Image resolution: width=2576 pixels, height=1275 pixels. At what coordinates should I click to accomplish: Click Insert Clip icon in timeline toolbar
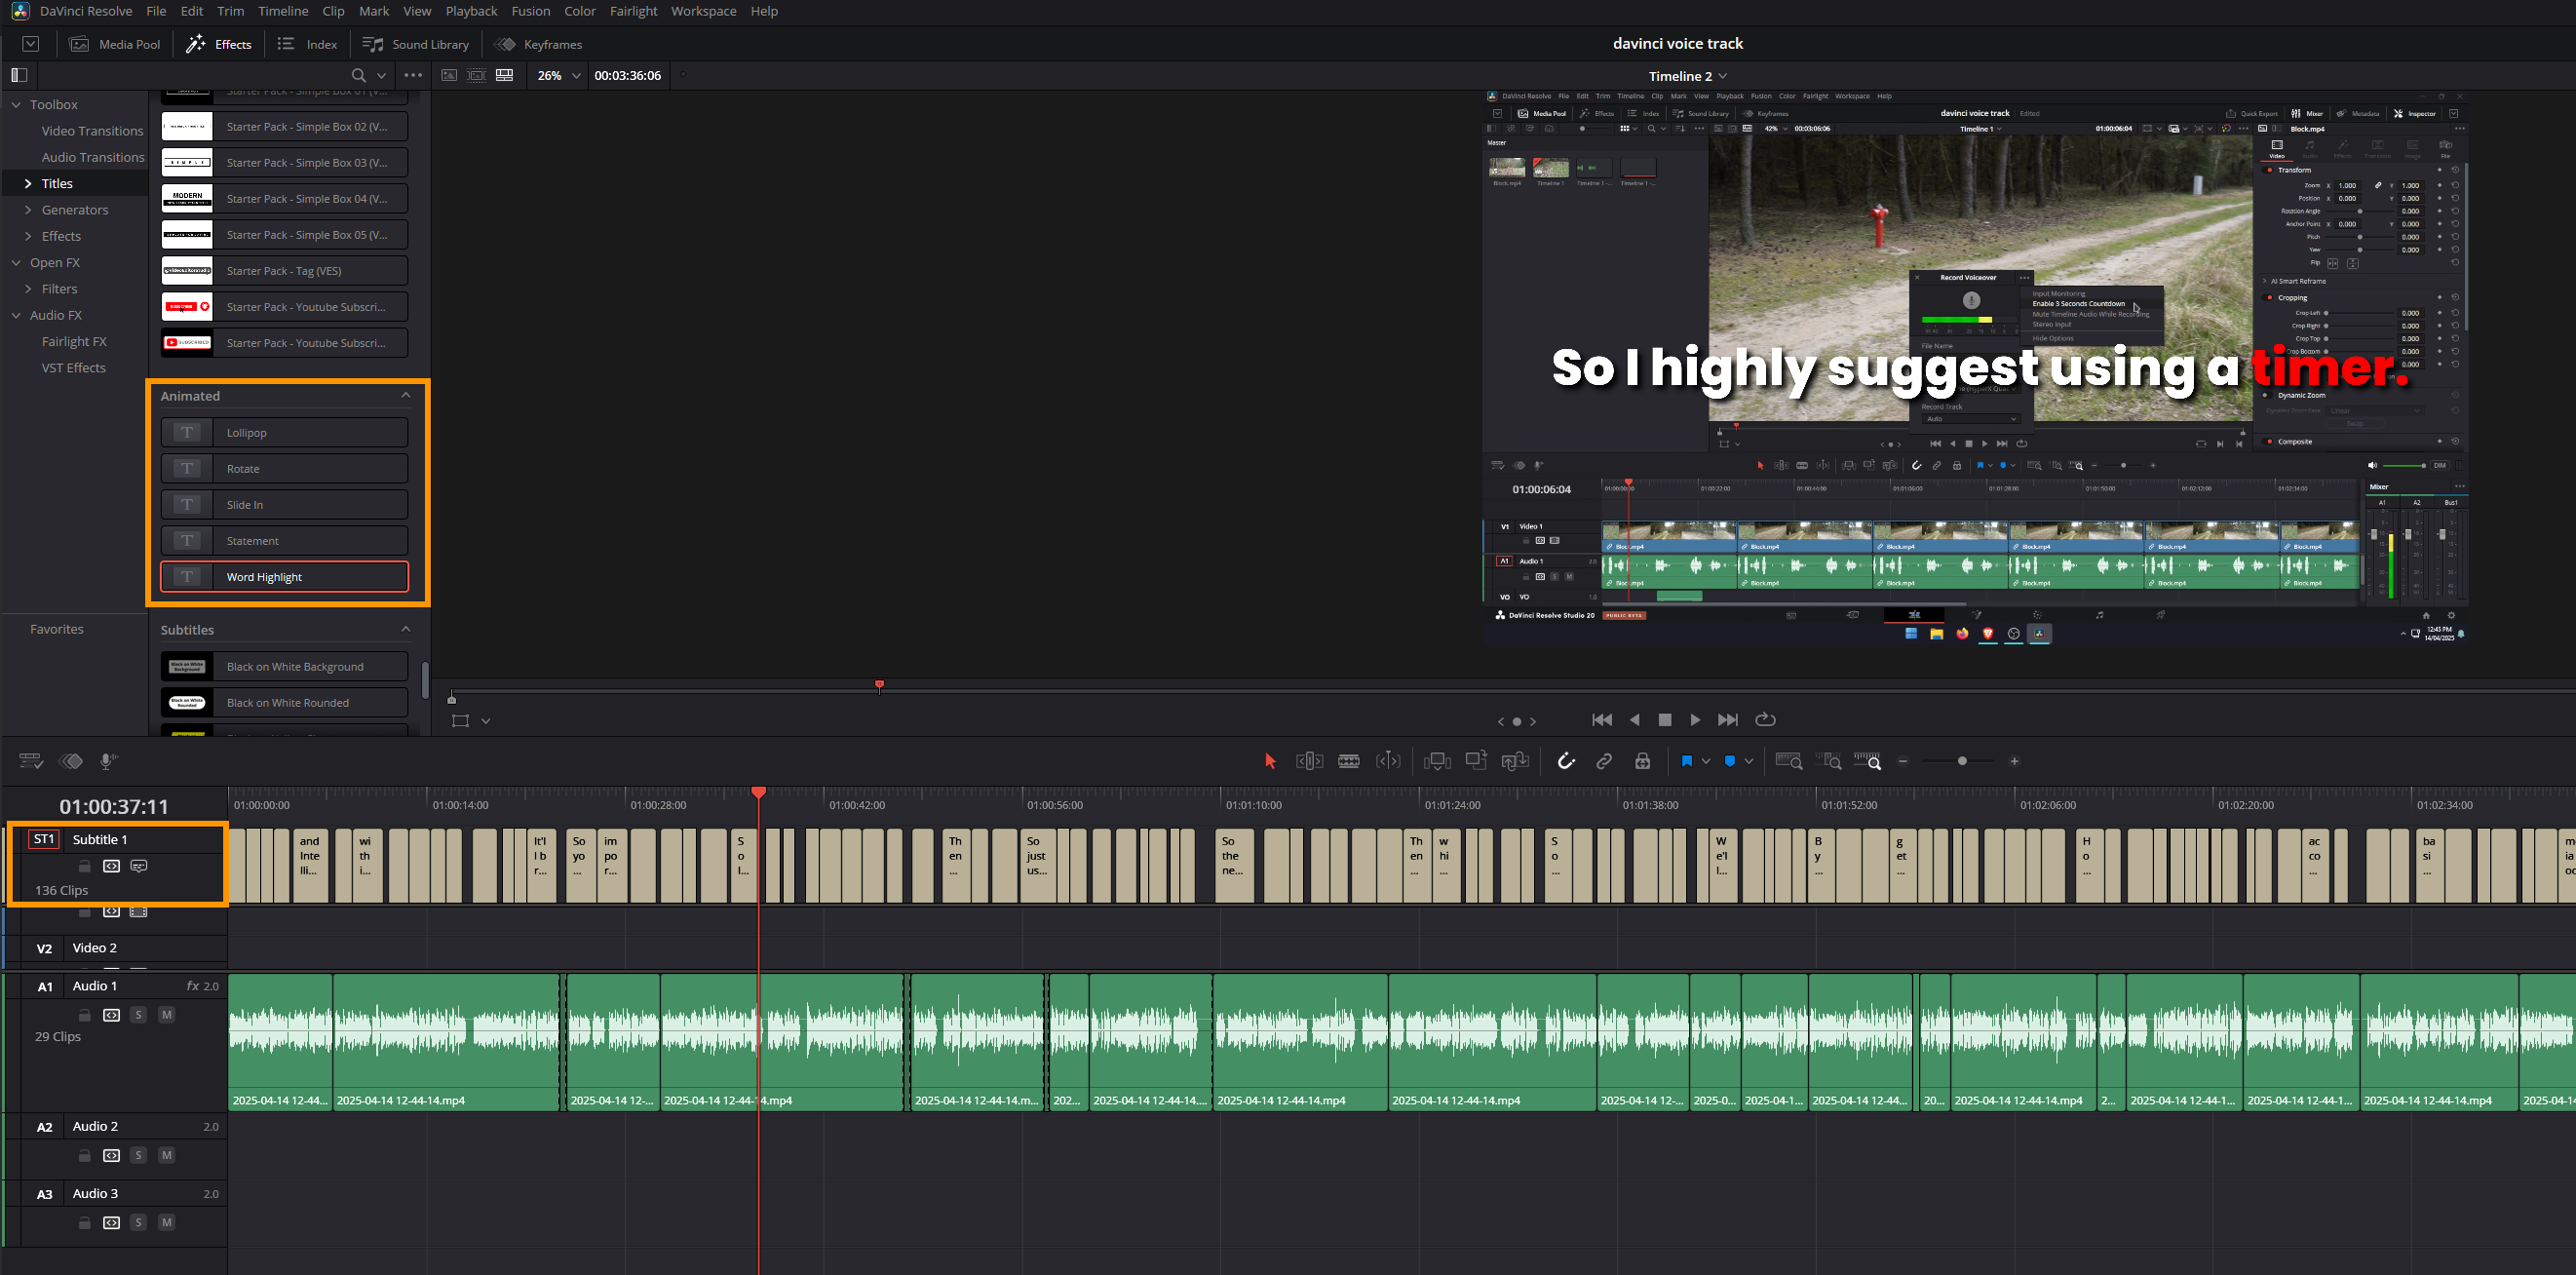(x=1437, y=762)
